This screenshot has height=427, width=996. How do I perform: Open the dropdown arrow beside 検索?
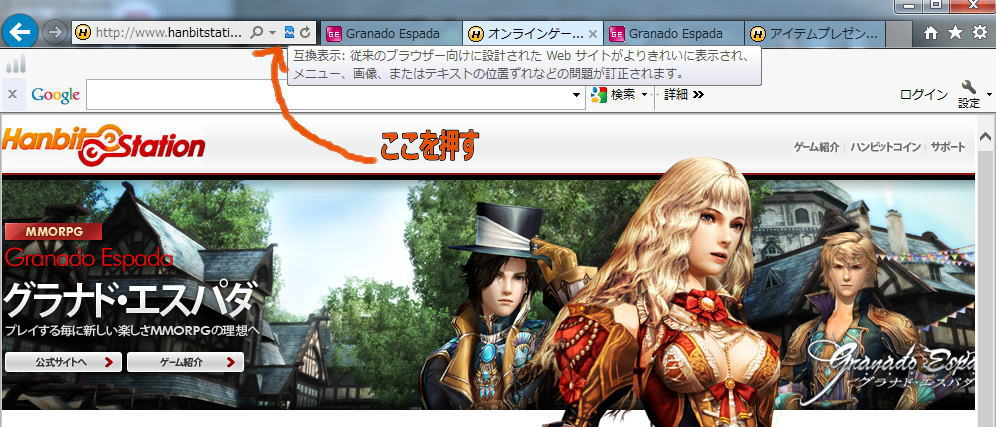[x=644, y=95]
